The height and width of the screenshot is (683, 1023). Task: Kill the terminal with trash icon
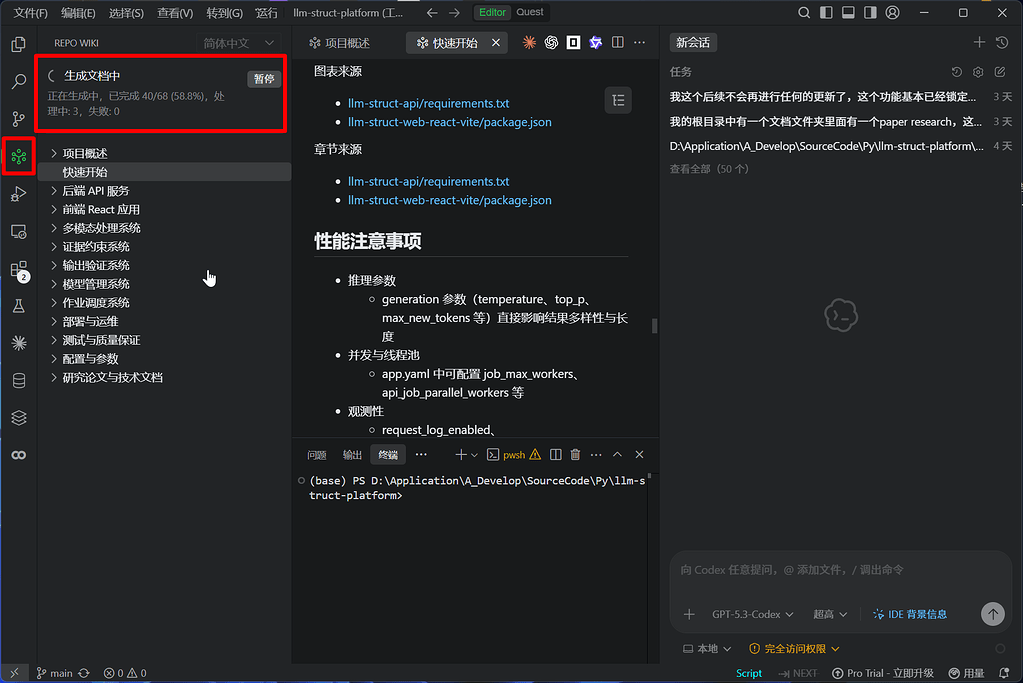(575, 455)
